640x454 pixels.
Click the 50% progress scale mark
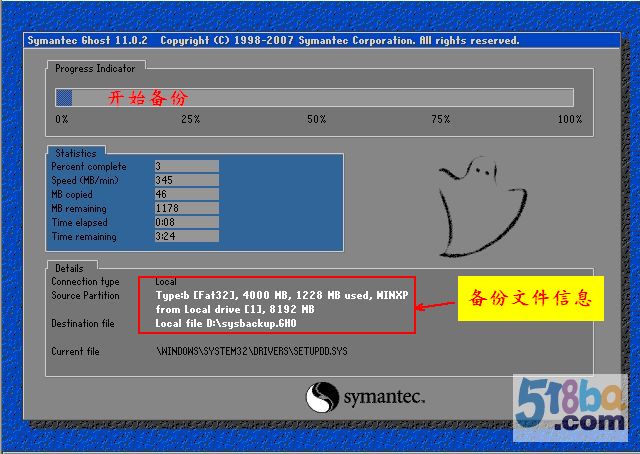click(317, 119)
